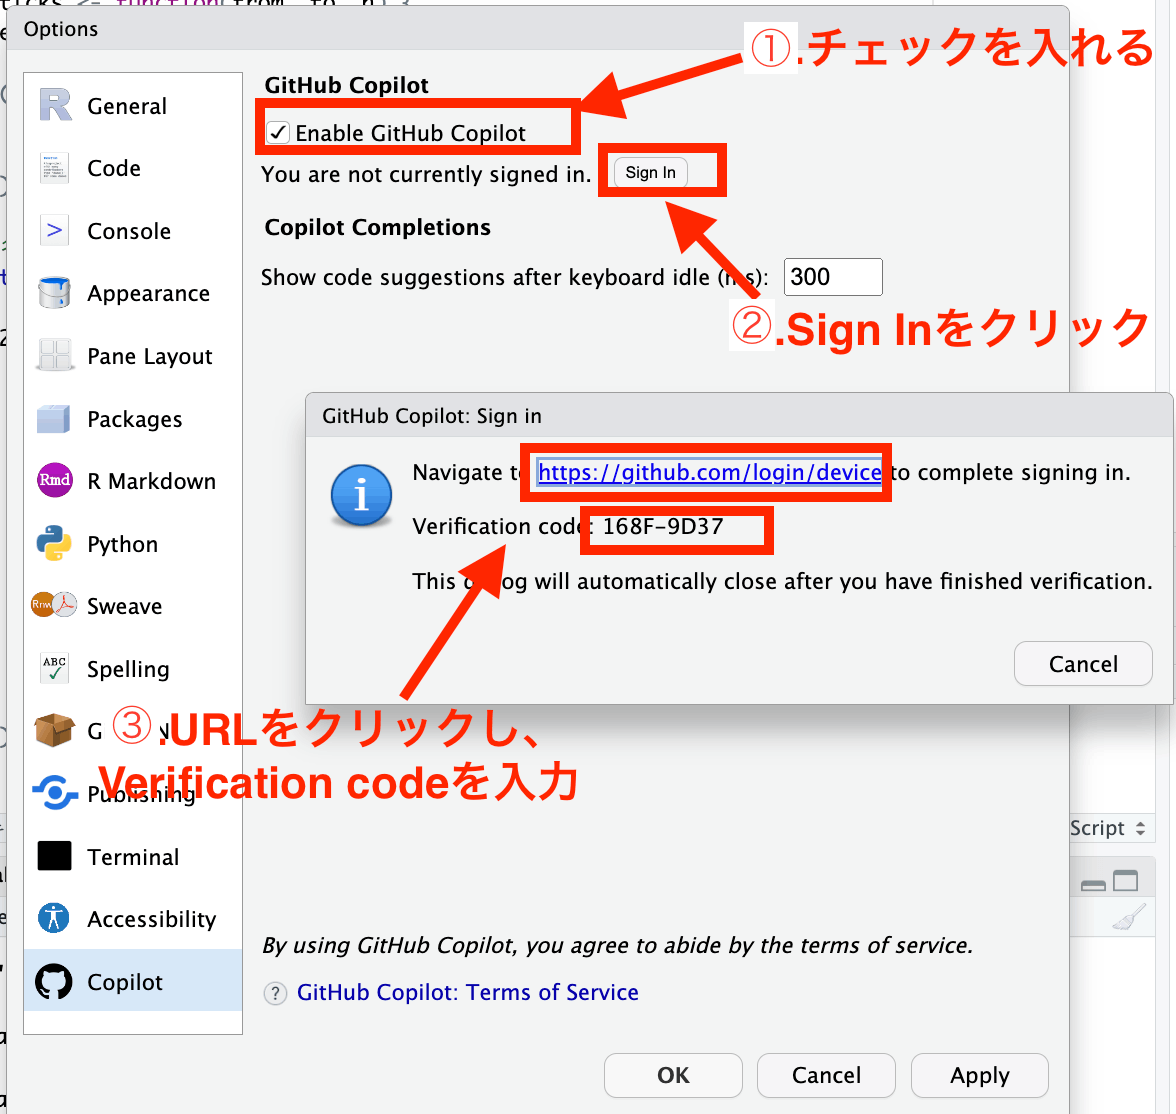Choose the Appearance paint bucket icon

(55, 293)
